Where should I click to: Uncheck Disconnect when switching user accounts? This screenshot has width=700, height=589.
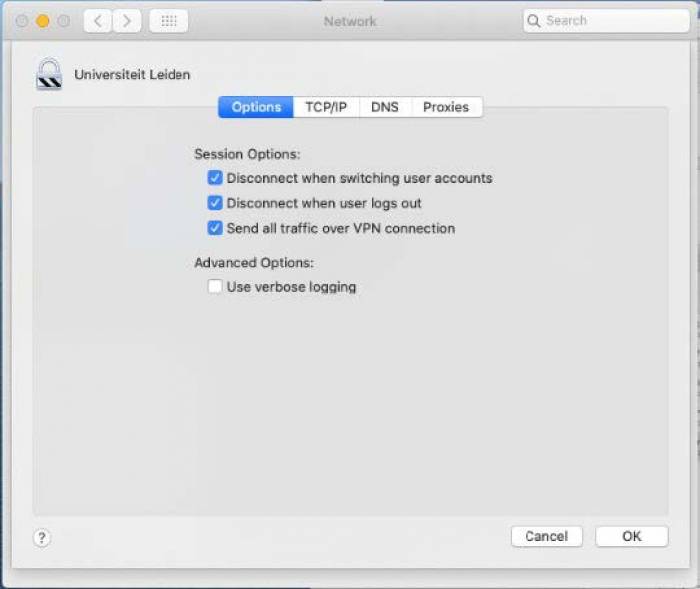click(x=214, y=178)
